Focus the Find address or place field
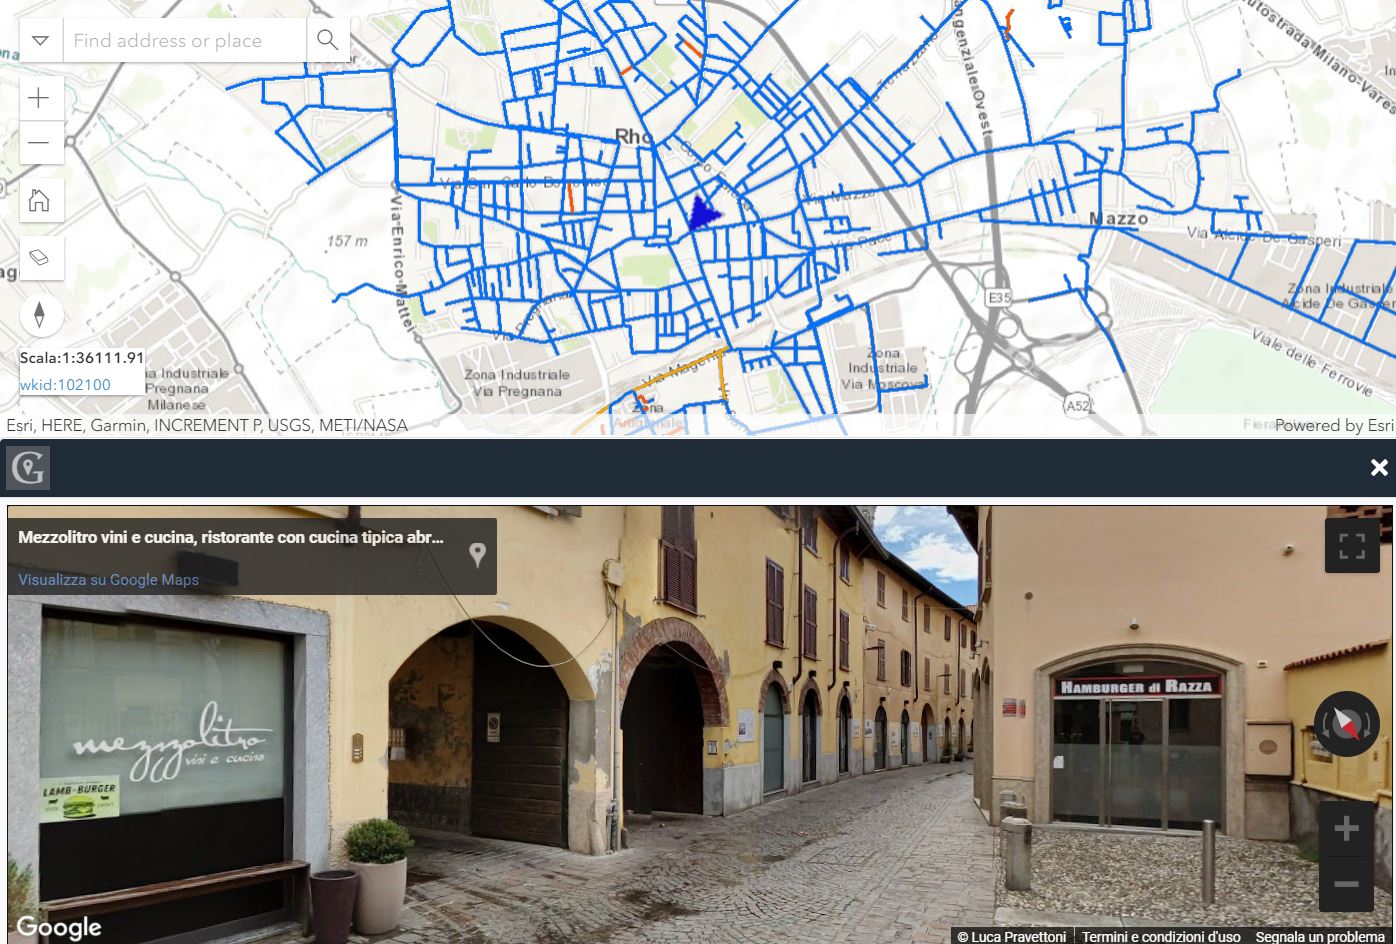The image size is (1396, 944). point(184,40)
